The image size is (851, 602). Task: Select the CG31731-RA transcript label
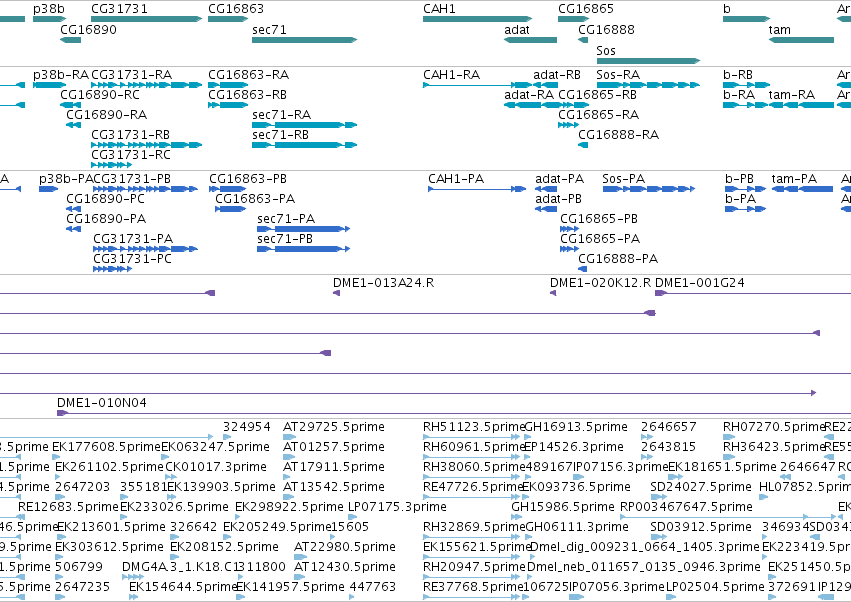pos(132,74)
